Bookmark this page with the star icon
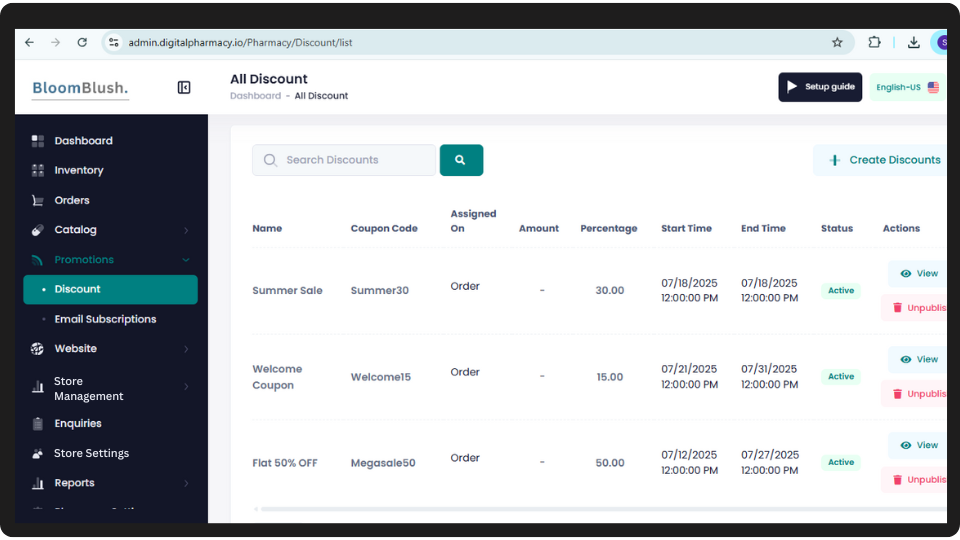 click(x=837, y=42)
